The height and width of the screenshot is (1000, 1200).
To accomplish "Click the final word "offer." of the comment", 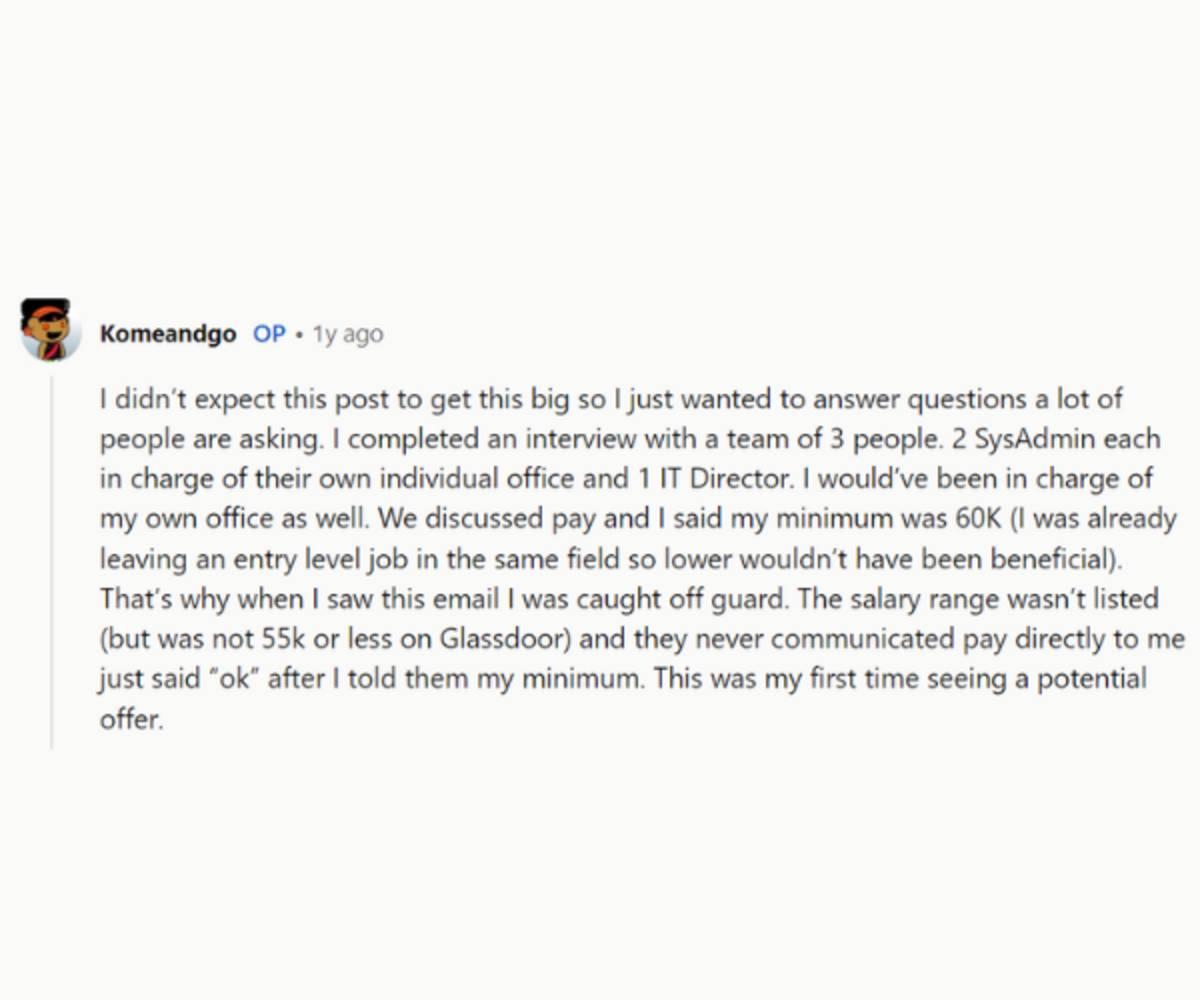I will coord(130,719).
